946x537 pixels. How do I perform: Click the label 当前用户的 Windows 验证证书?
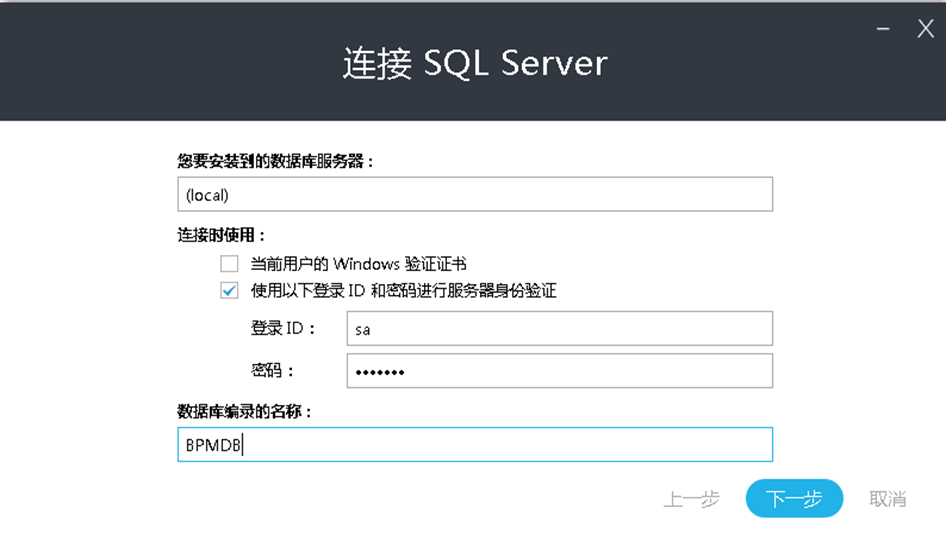(x=358, y=264)
